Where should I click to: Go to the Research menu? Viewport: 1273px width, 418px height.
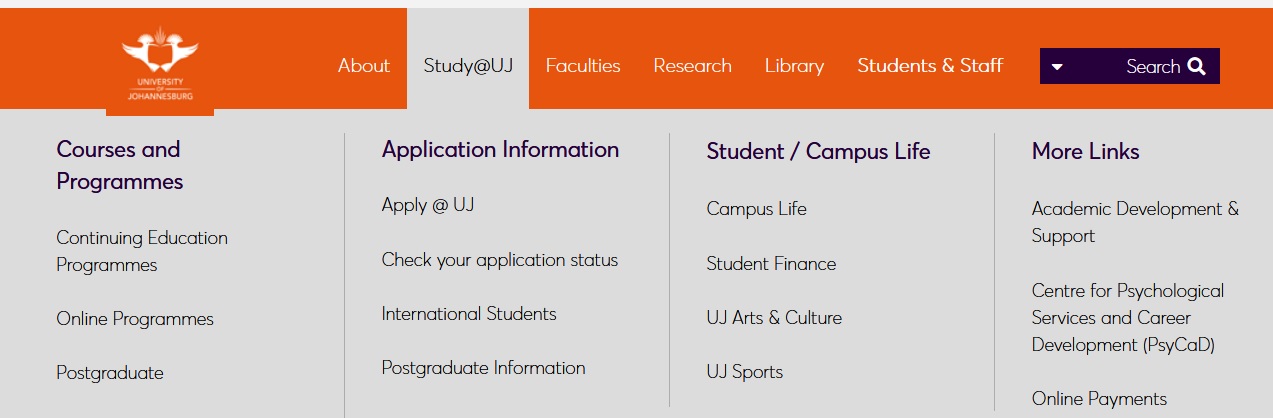[692, 66]
